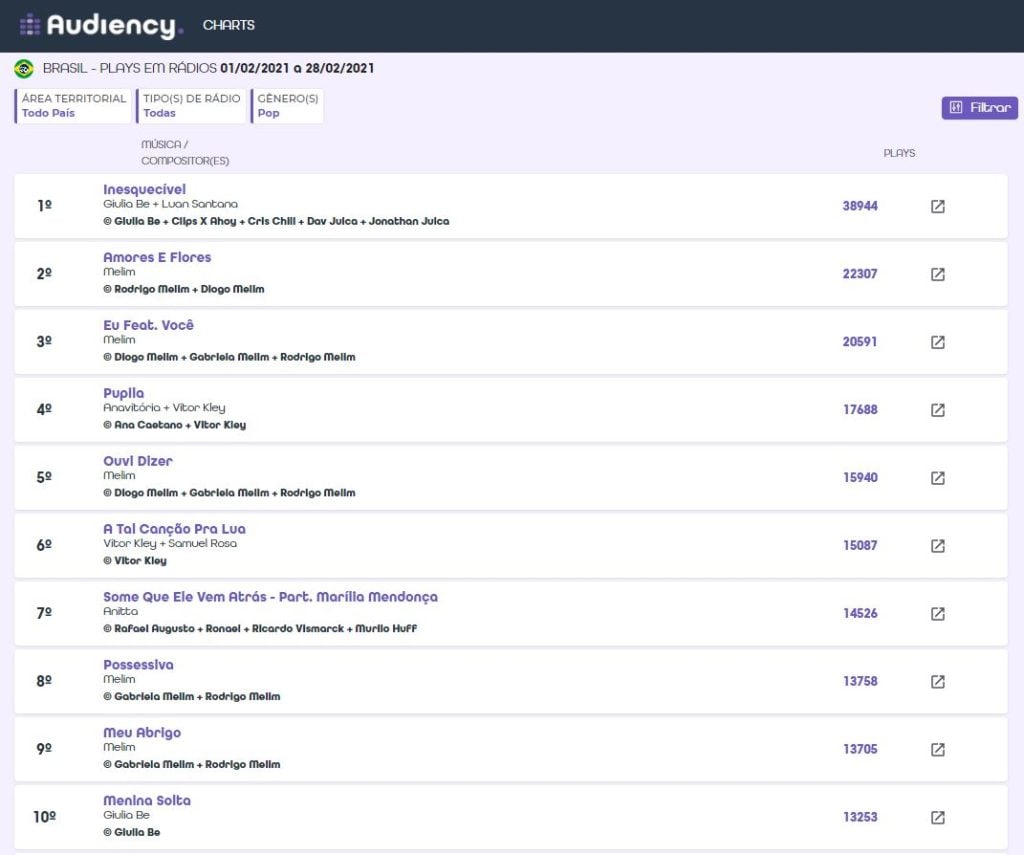Open external link icon for Inesquecível
Viewport: 1024px width, 855px height.
click(x=937, y=206)
